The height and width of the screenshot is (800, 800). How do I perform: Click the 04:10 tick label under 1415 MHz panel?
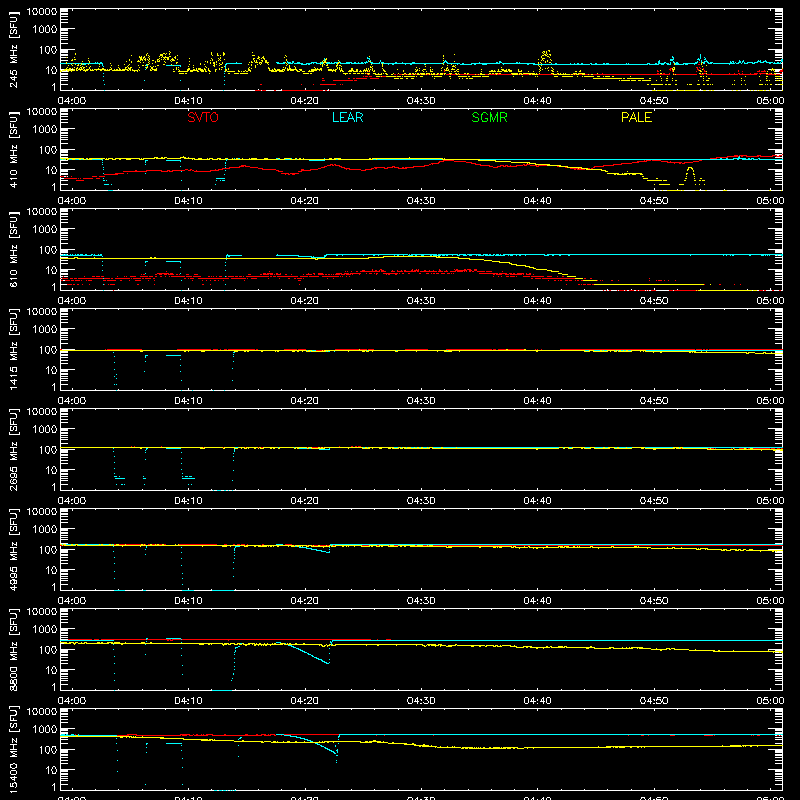click(x=188, y=401)
